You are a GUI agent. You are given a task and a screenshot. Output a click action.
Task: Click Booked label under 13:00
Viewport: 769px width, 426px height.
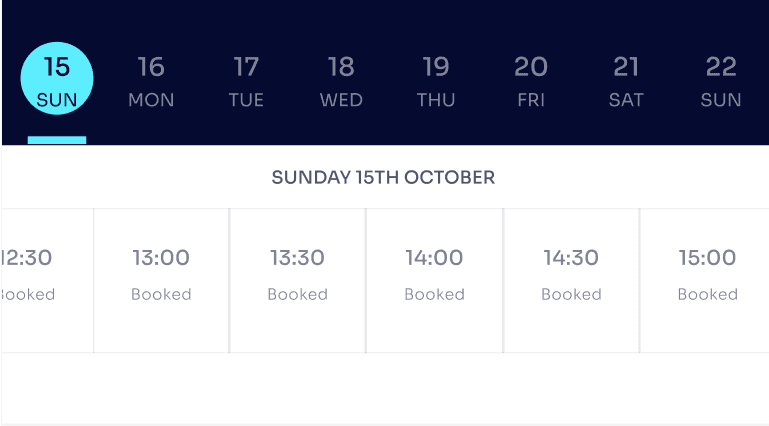161,294
